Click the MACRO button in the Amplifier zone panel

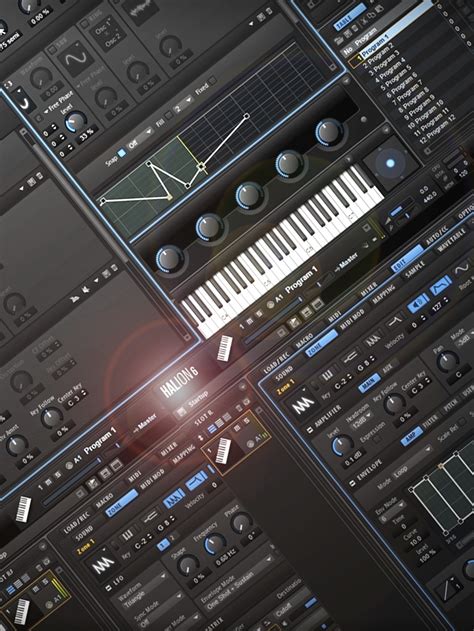(x=304, y=340)
